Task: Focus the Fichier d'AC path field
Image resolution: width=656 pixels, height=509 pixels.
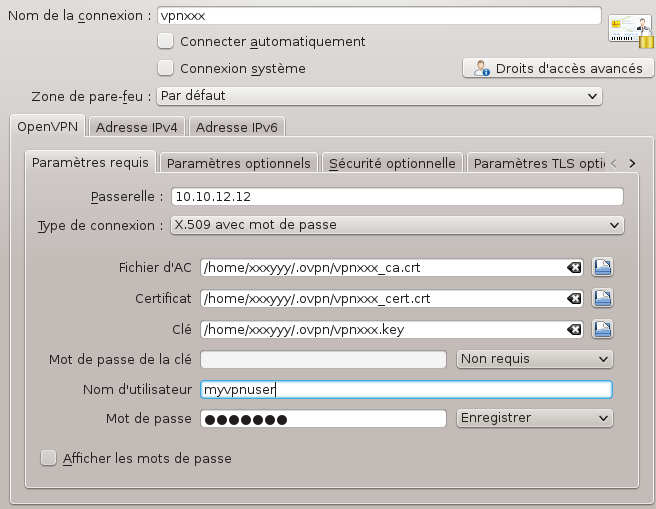Action: click(383, 268)
